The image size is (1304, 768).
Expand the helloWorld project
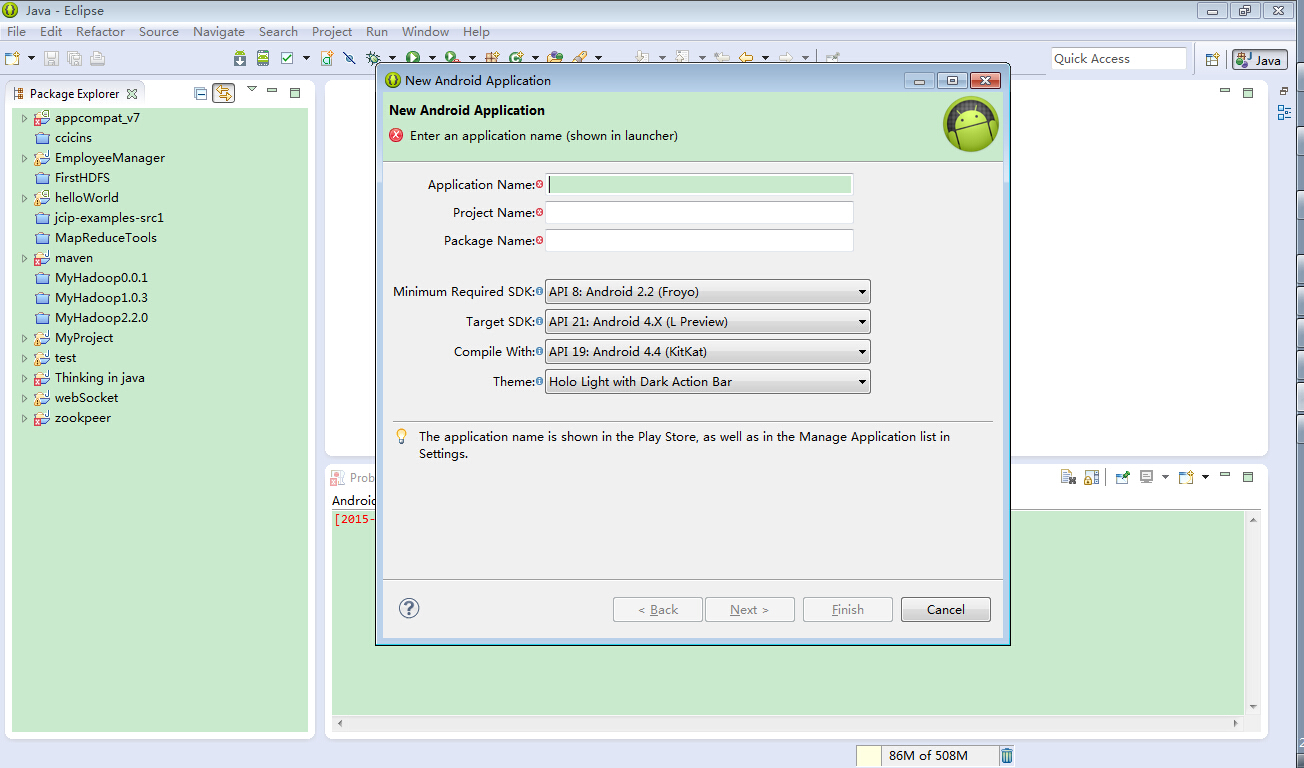pos(25,198)
